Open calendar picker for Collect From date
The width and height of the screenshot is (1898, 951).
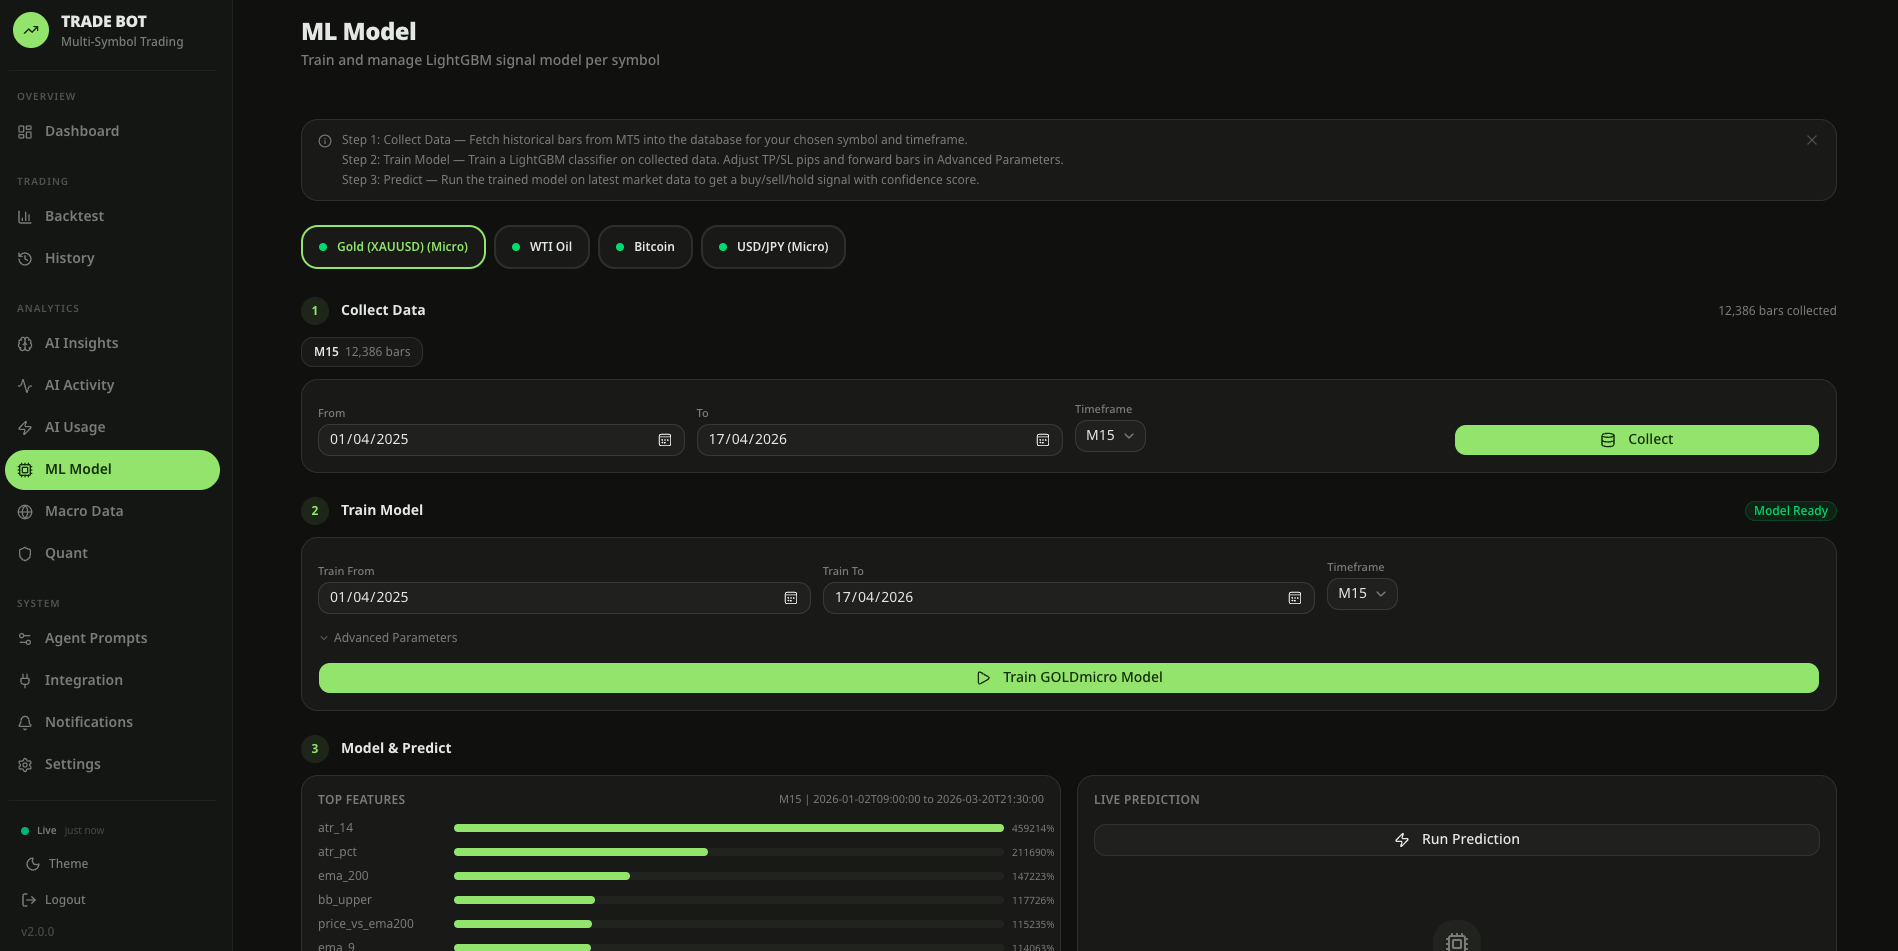point(665,440)
